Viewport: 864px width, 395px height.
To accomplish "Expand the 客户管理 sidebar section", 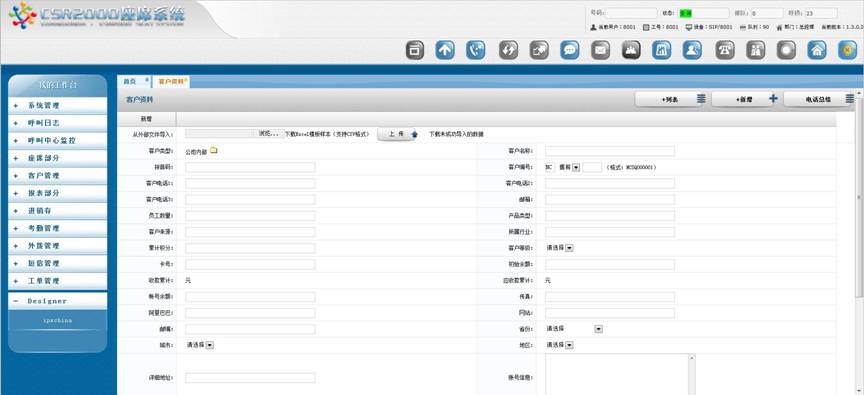I will (x=57, y=176).
